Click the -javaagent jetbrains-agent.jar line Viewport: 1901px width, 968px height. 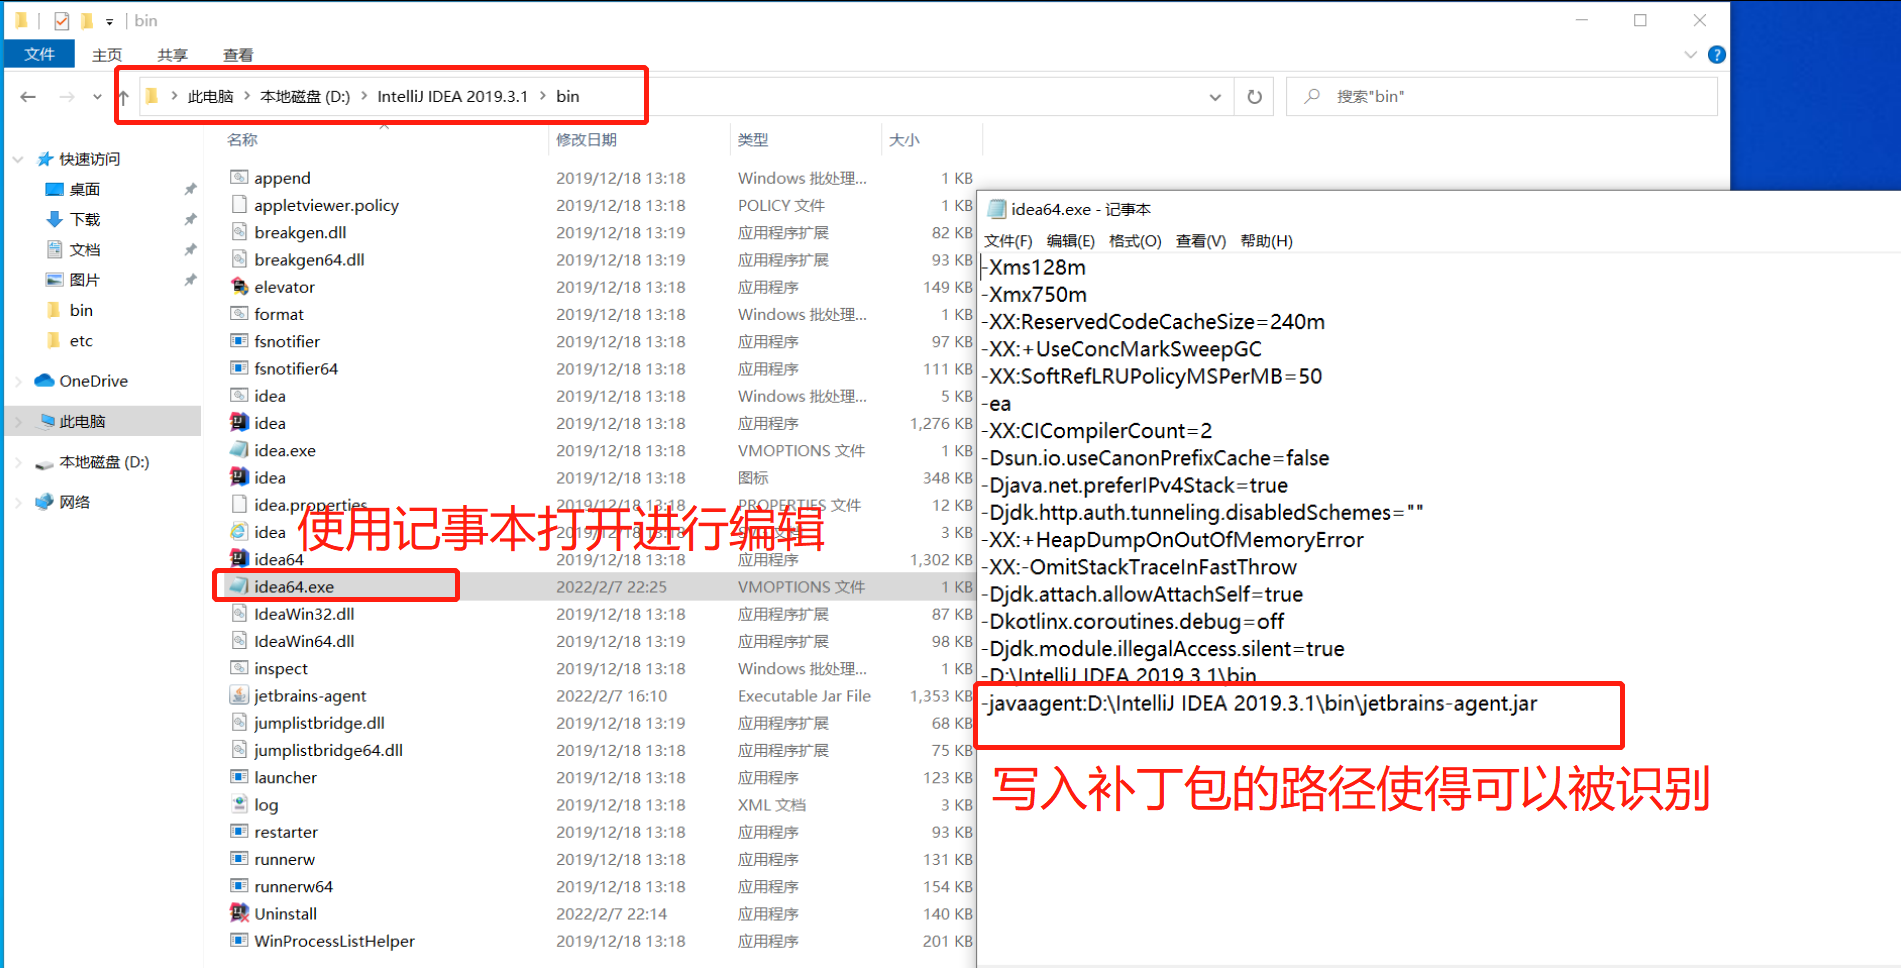point(1260,704)
